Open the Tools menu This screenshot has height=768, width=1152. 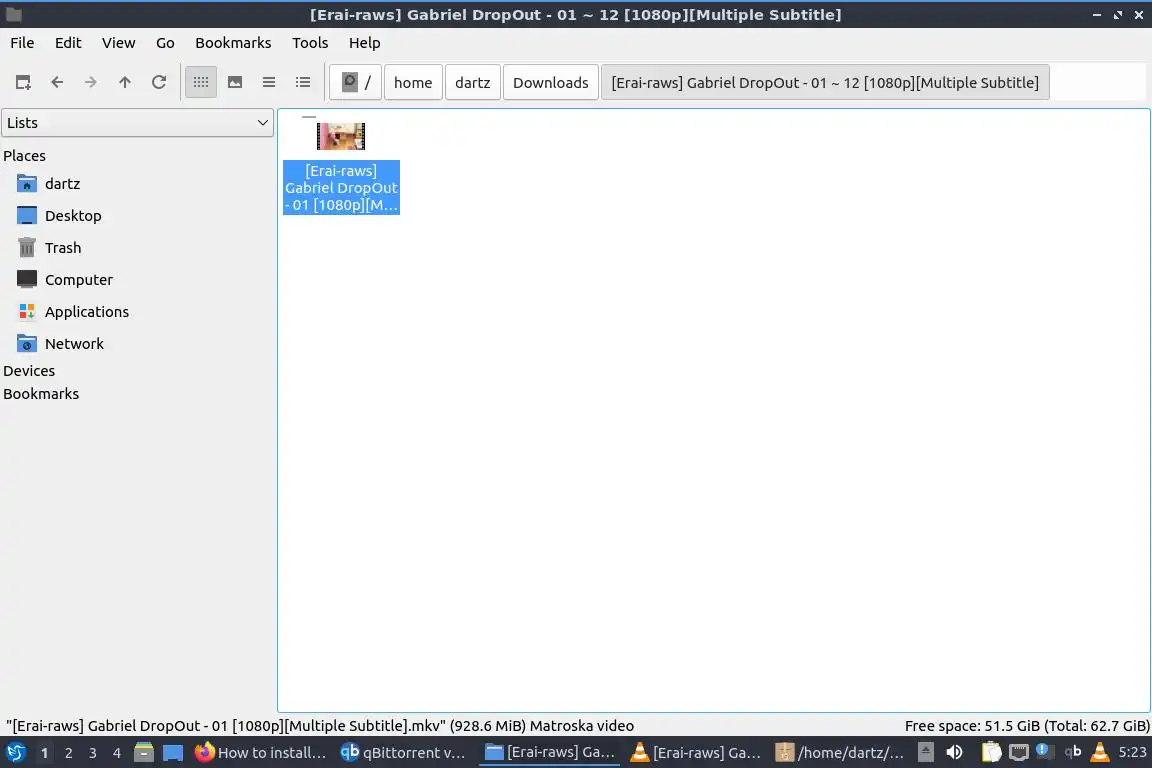(x=310, y=43)
